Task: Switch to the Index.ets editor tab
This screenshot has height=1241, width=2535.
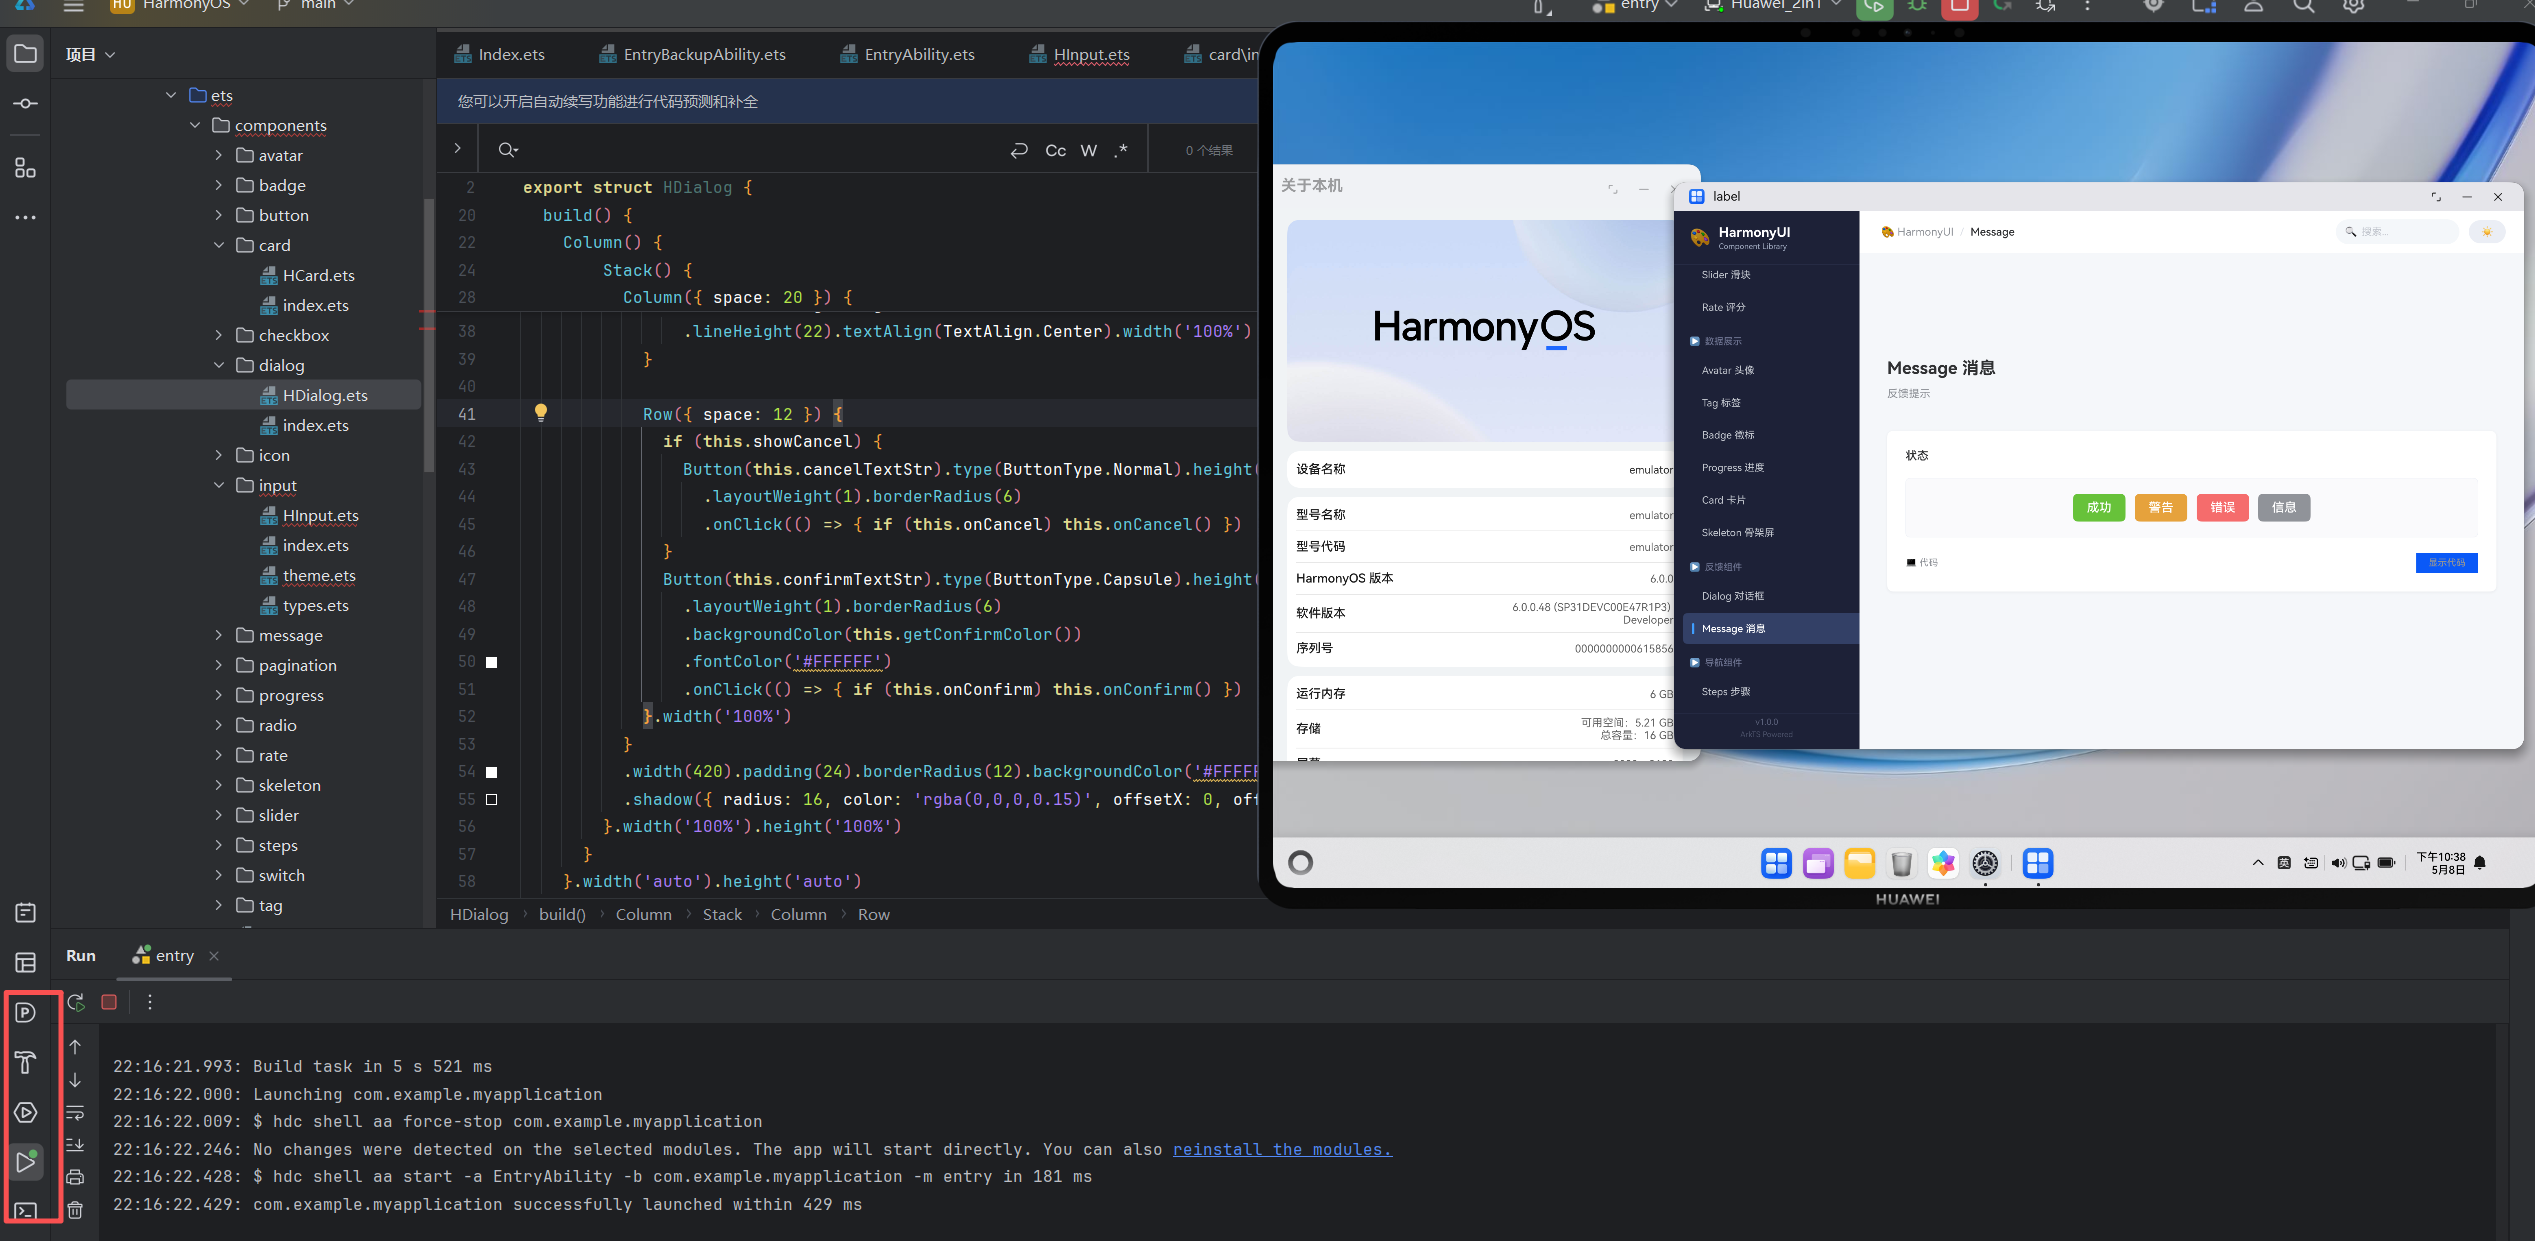Action: (500, 54)
